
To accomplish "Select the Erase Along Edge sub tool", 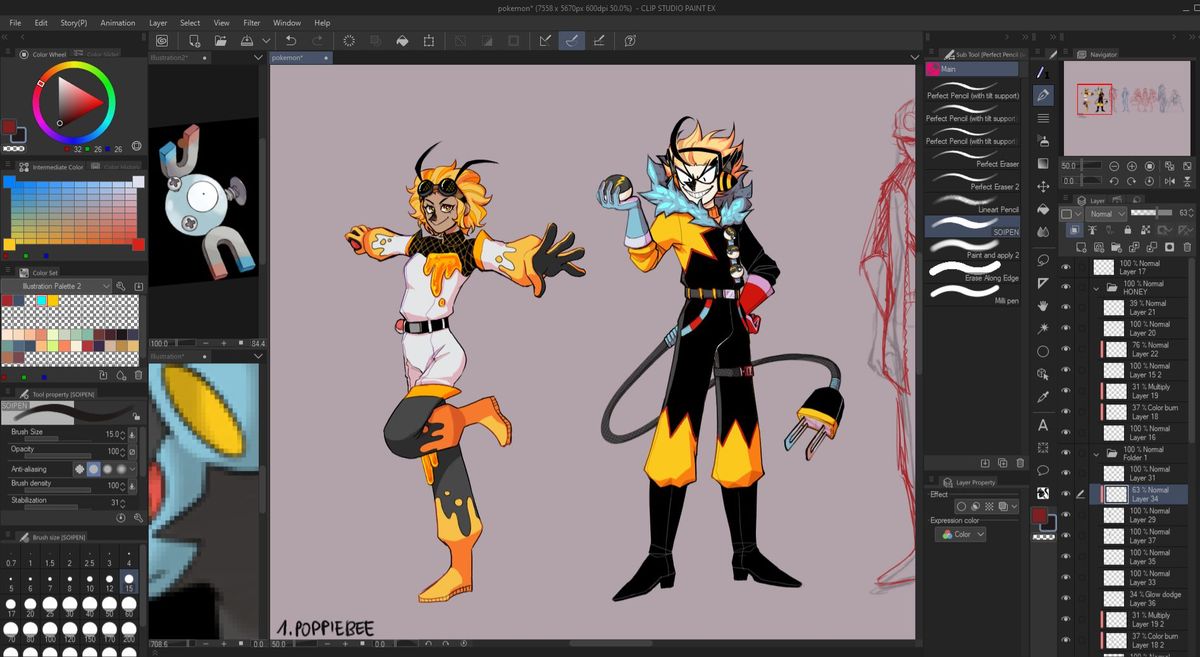I will [x=972, y=275].
